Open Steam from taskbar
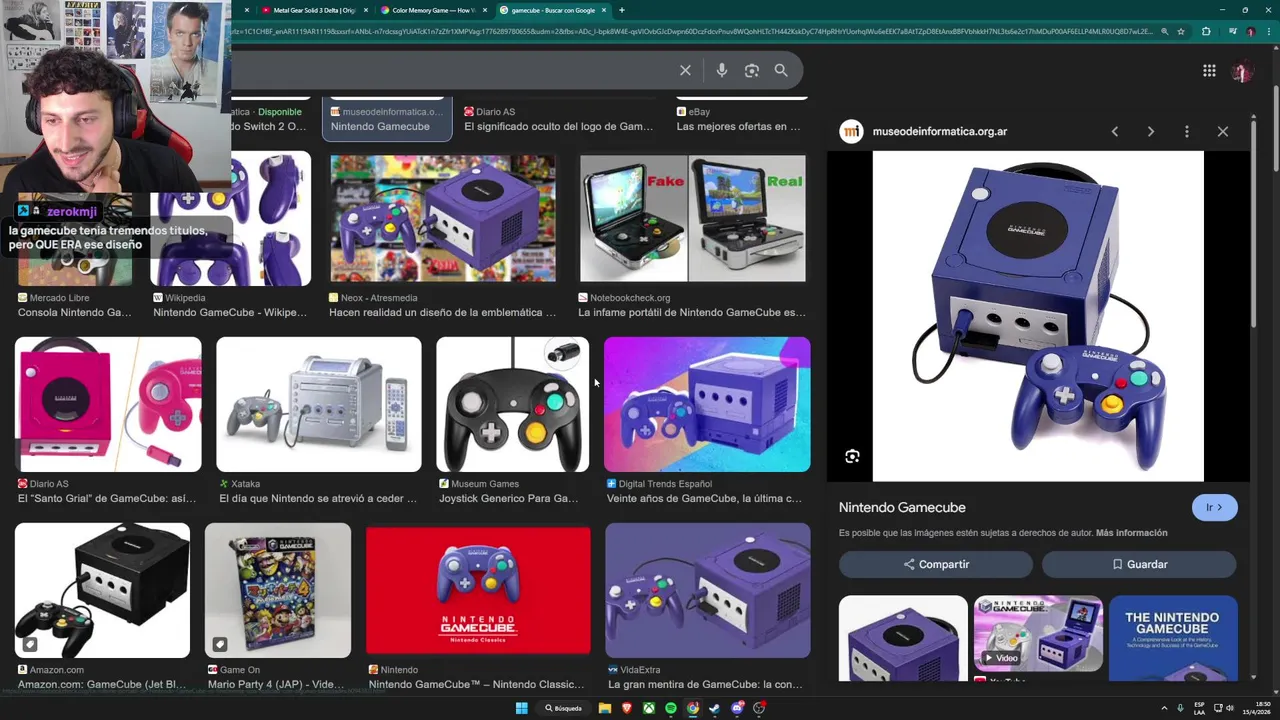Image resolution: width=1280 pixels, height=720 pixels. click(x=715, y=708)
